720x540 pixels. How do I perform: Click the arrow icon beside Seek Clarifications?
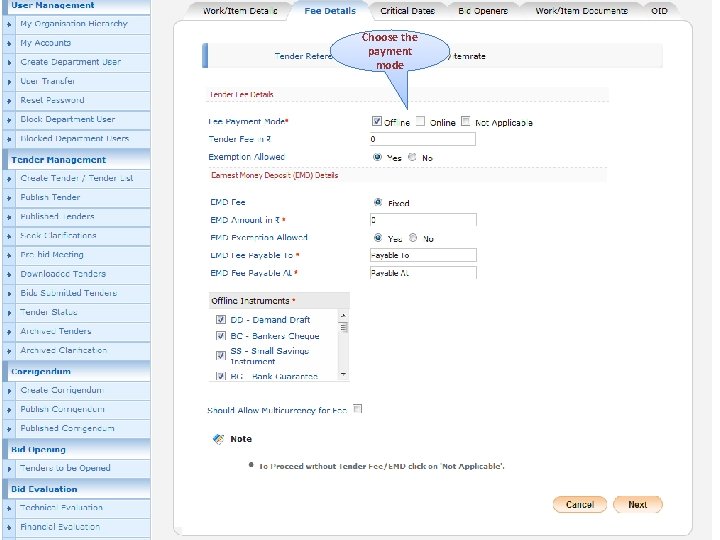click(x=9, y=236)
